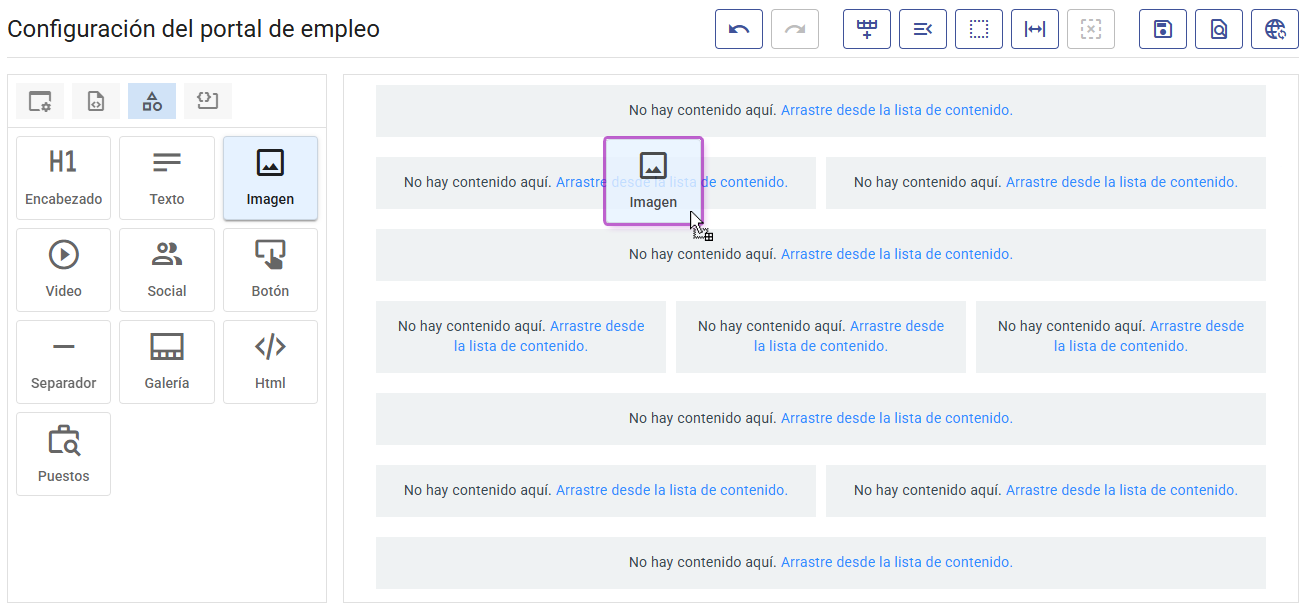Switch to the page settings tab
This screenshot has width=1307, height=613.
pyautogui.click(x=39, y=100)
